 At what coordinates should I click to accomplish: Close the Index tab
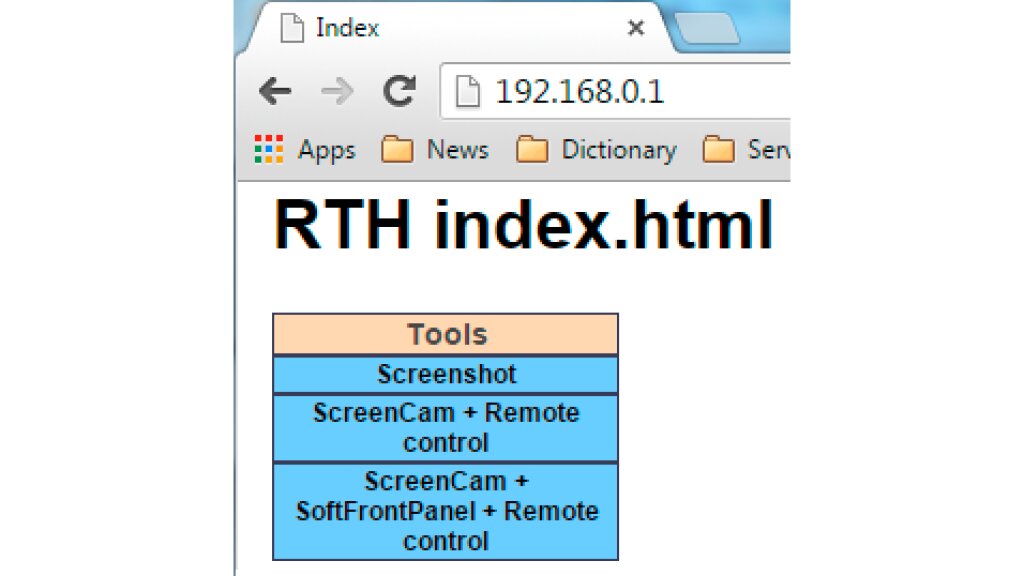635,28
